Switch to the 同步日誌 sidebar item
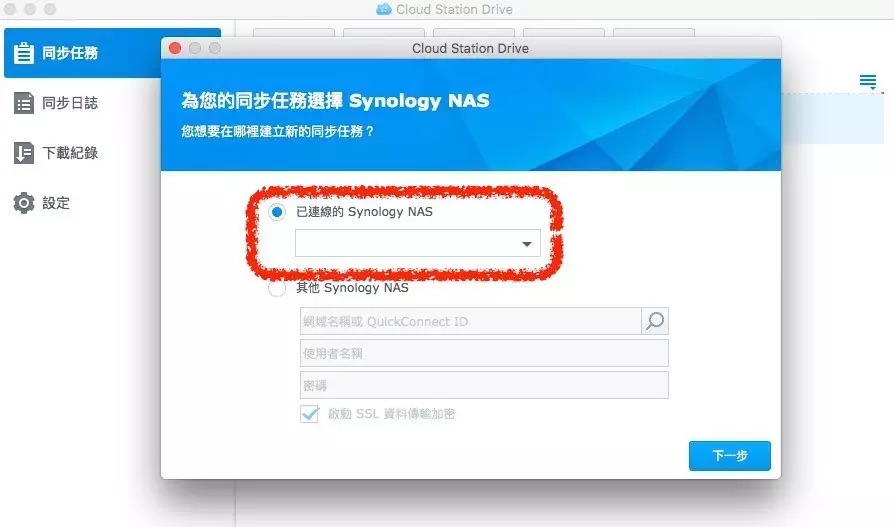 pyautogui.click(x=70, y=103)
